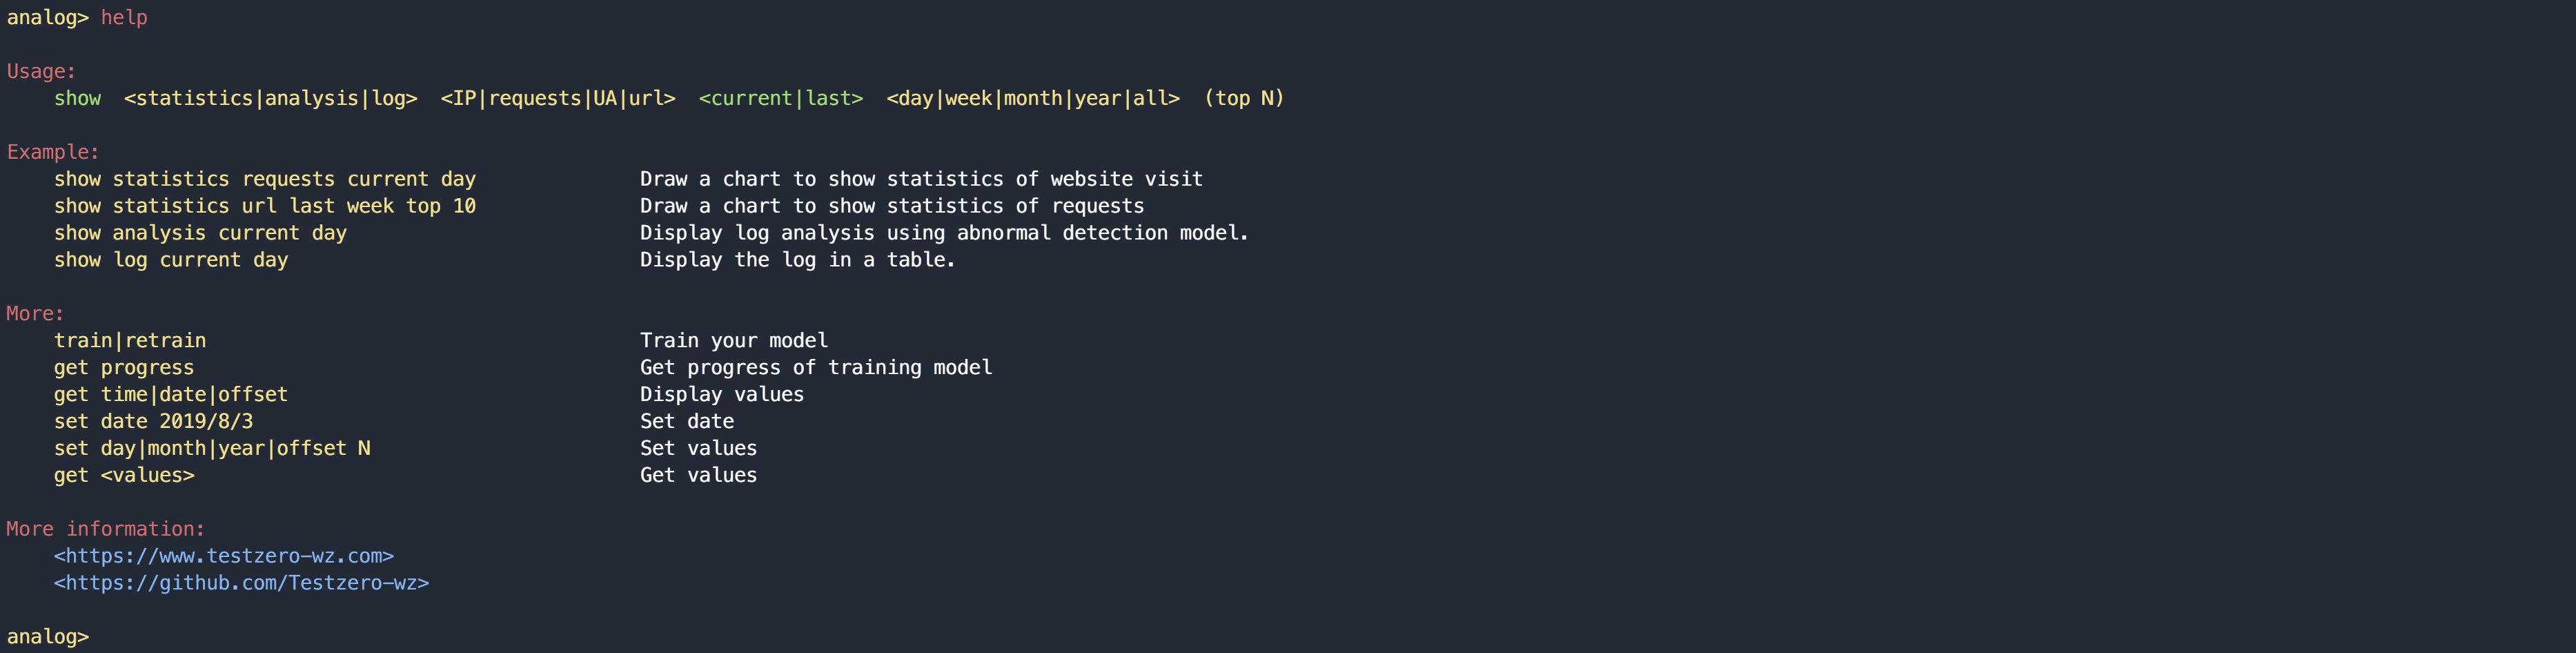This screenshot has width=2576, height=653.
Task: Click the 'show log current day' example
Action: pyautogui.click(x=171, y=260)
